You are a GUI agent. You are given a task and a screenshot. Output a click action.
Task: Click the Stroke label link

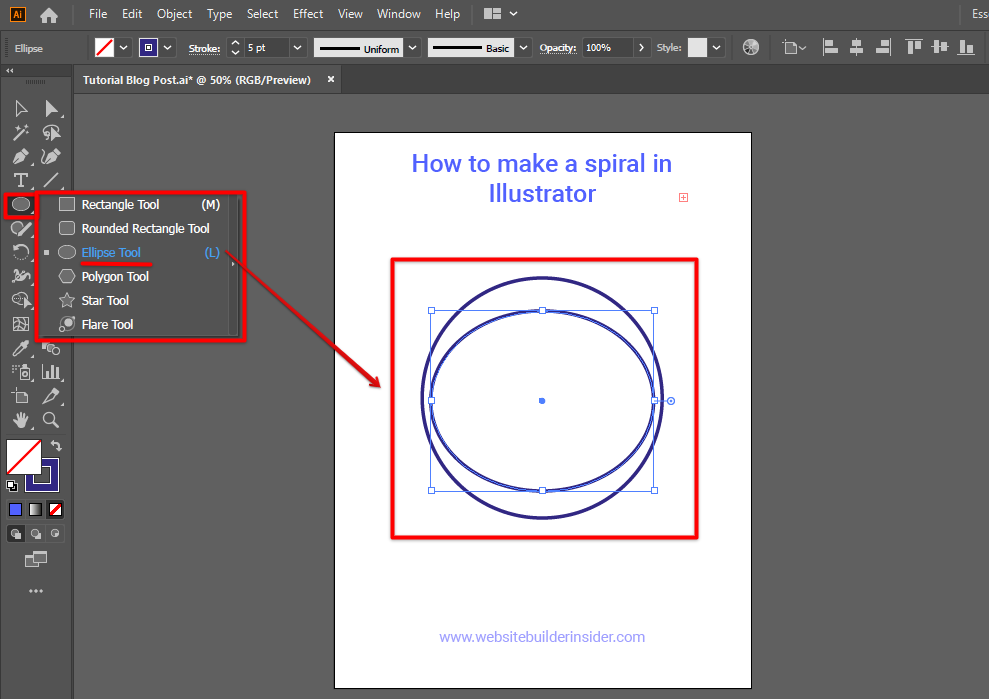(x=204, y=47)
